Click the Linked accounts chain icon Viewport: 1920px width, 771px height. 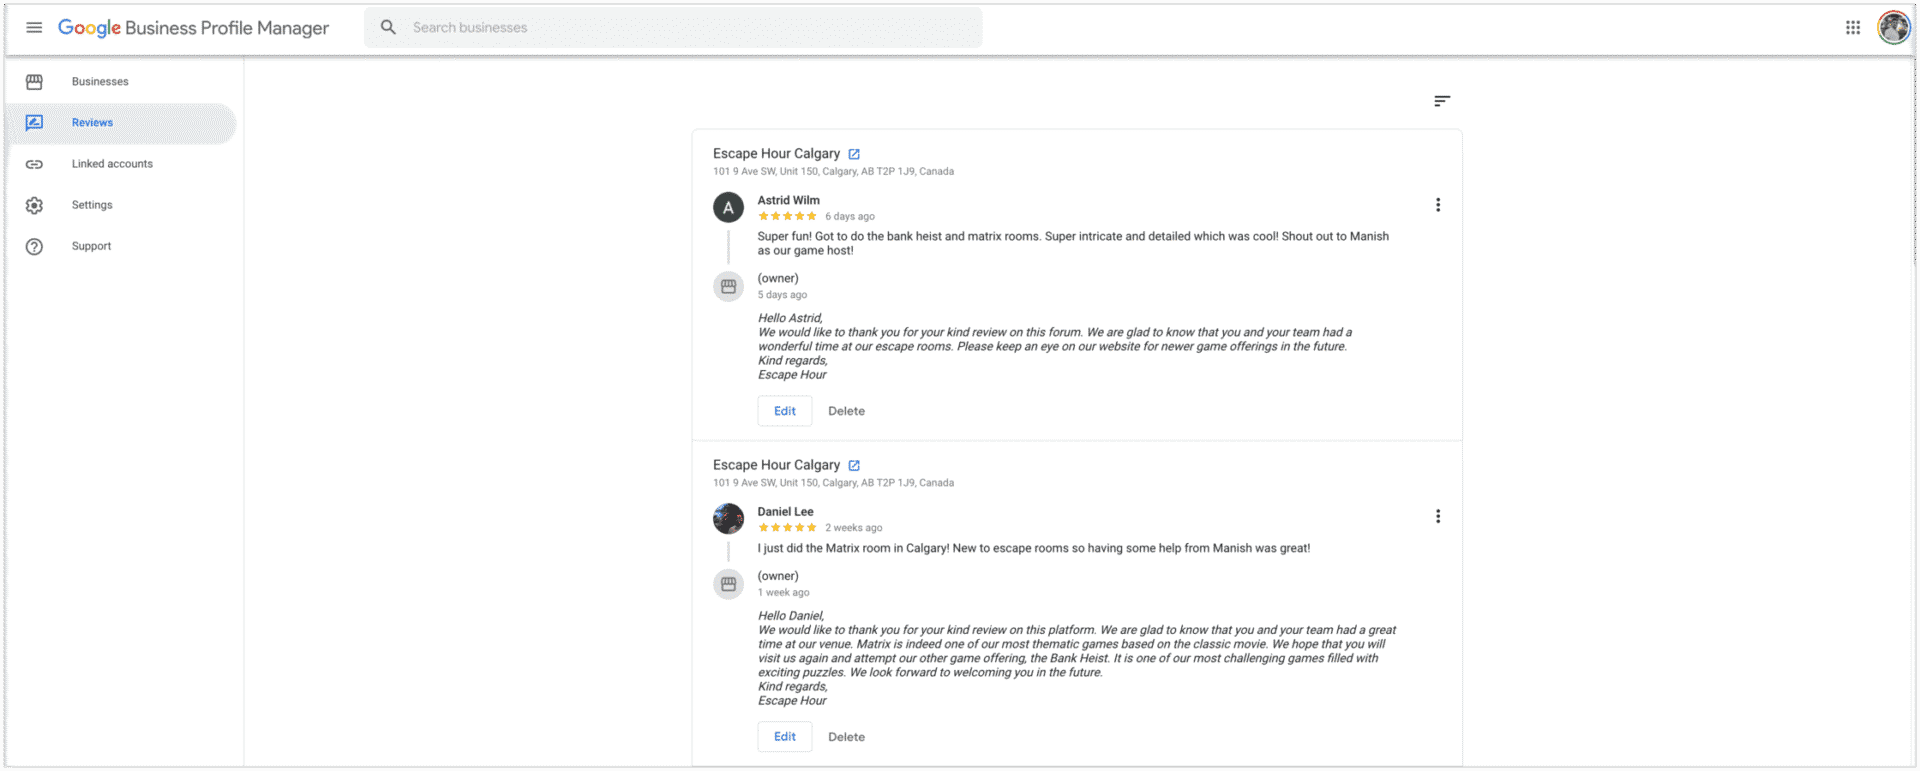pyautogui.click(x=35, y=163)
